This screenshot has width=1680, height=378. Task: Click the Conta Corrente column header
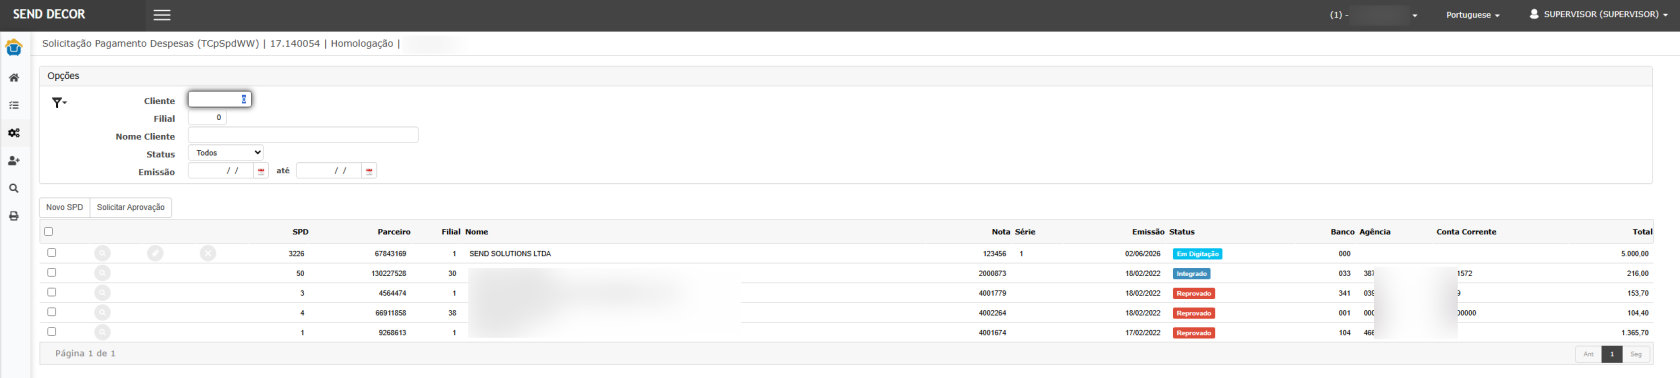pyautogui.click(x=1466, y=232)
